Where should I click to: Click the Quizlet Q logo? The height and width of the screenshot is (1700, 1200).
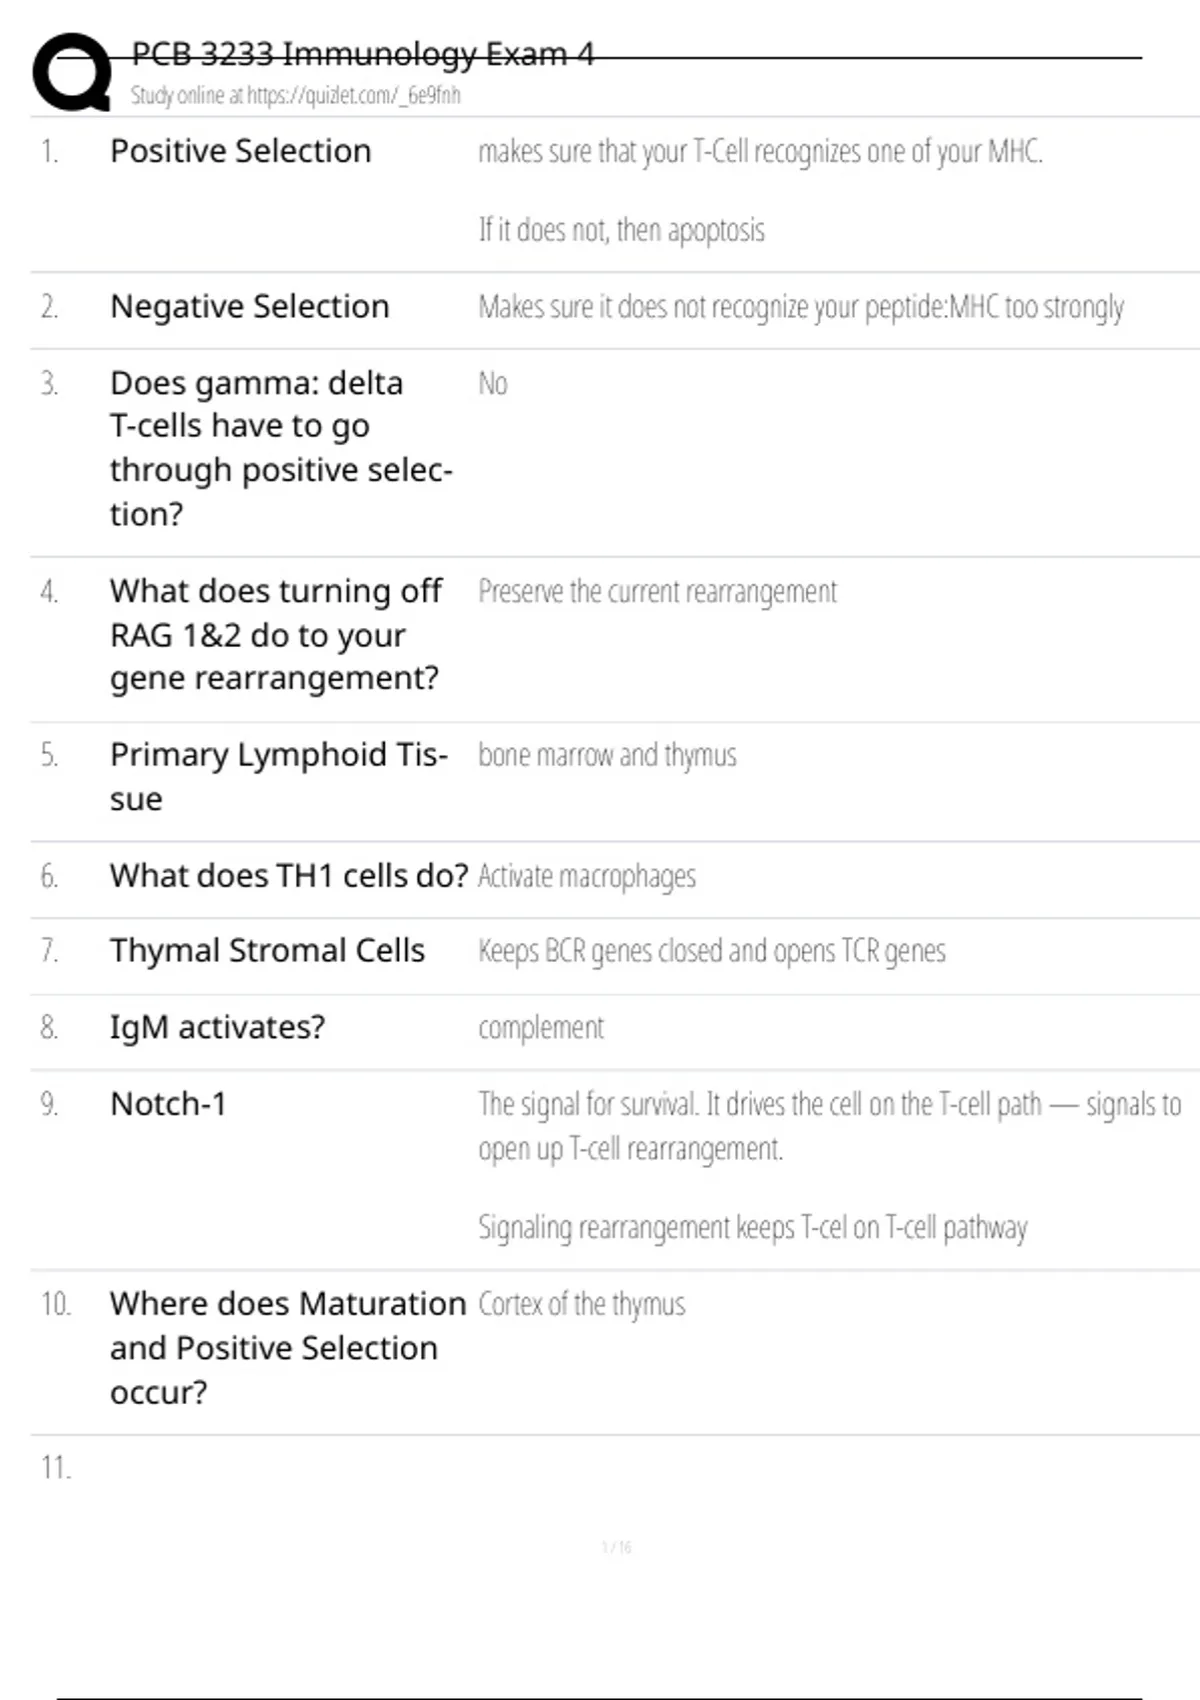coord(72,72)
